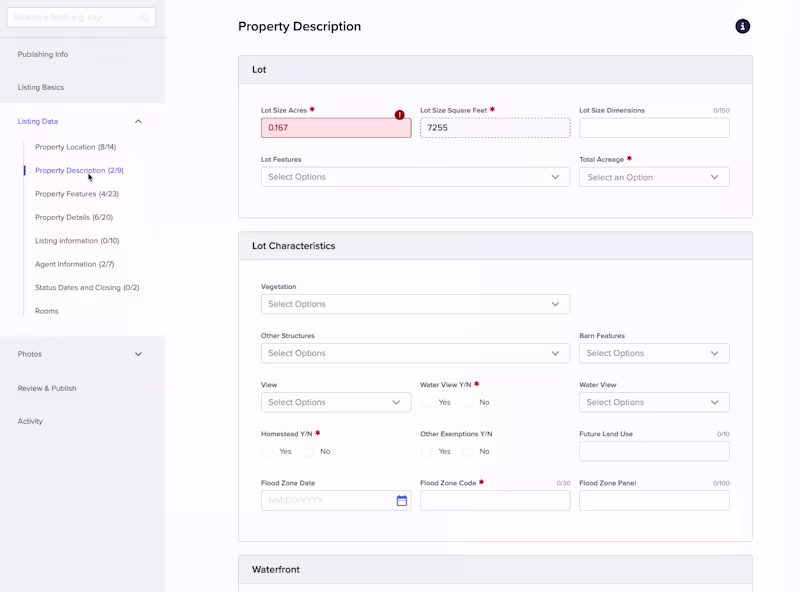The height and width of the screenshot is (592, 800).
Task: Click the Listing Data label
Action: pyautogui.click(x=38, y=121)
